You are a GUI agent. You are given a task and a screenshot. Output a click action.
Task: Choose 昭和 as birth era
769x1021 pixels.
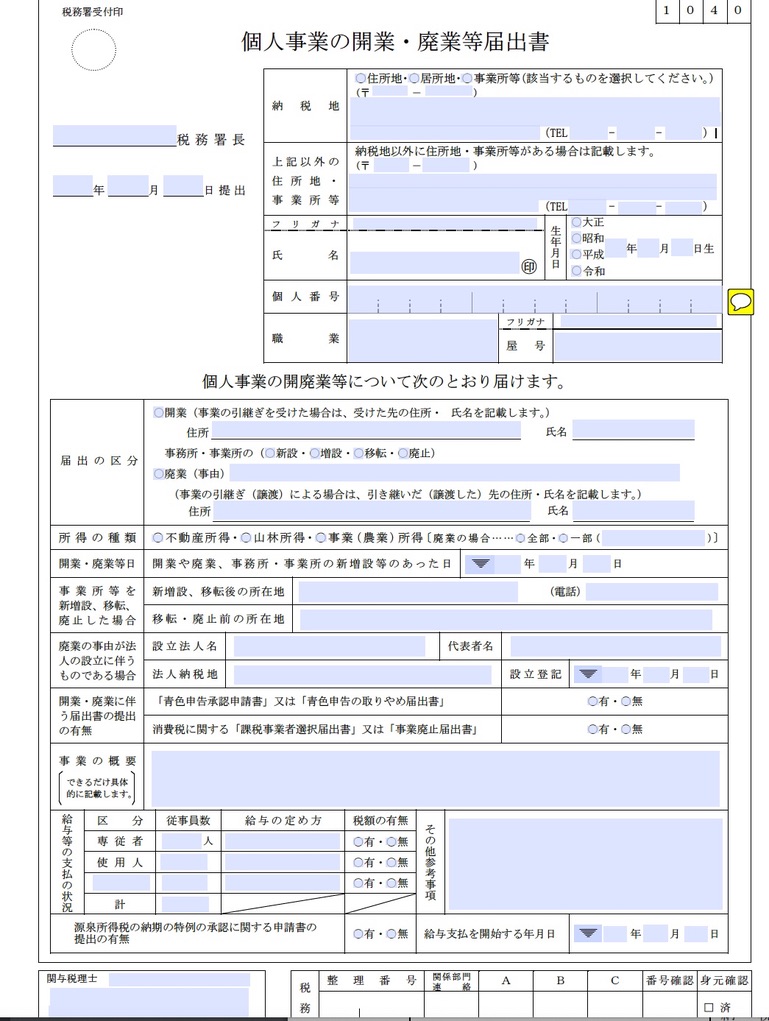[x=576, y=238]
